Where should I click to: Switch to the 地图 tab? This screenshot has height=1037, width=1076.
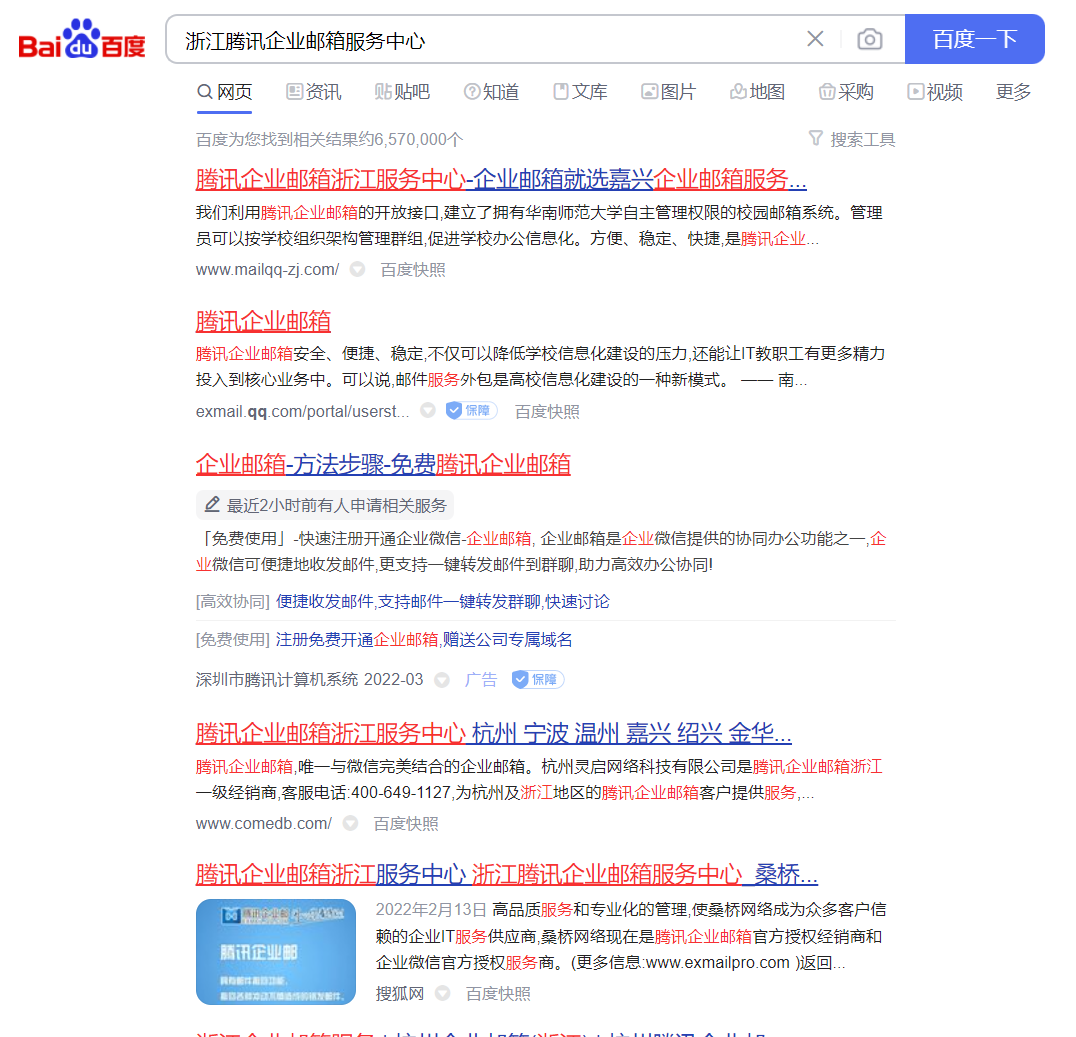click(758, 92)
